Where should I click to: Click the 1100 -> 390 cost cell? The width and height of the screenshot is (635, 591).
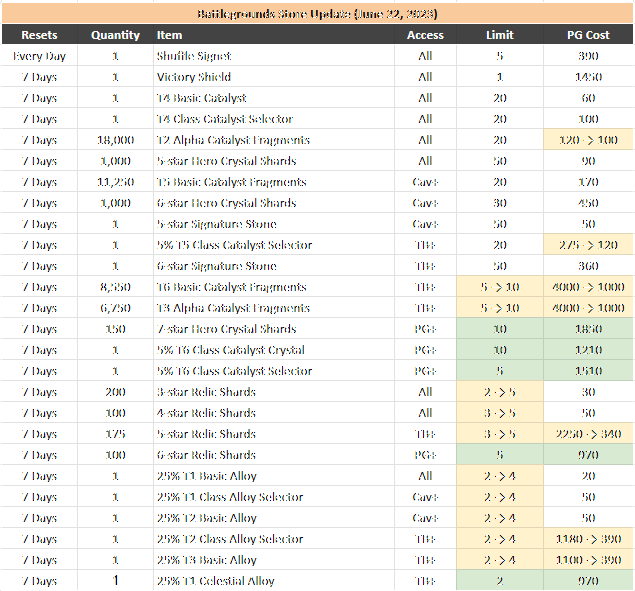tap(588, 561)
